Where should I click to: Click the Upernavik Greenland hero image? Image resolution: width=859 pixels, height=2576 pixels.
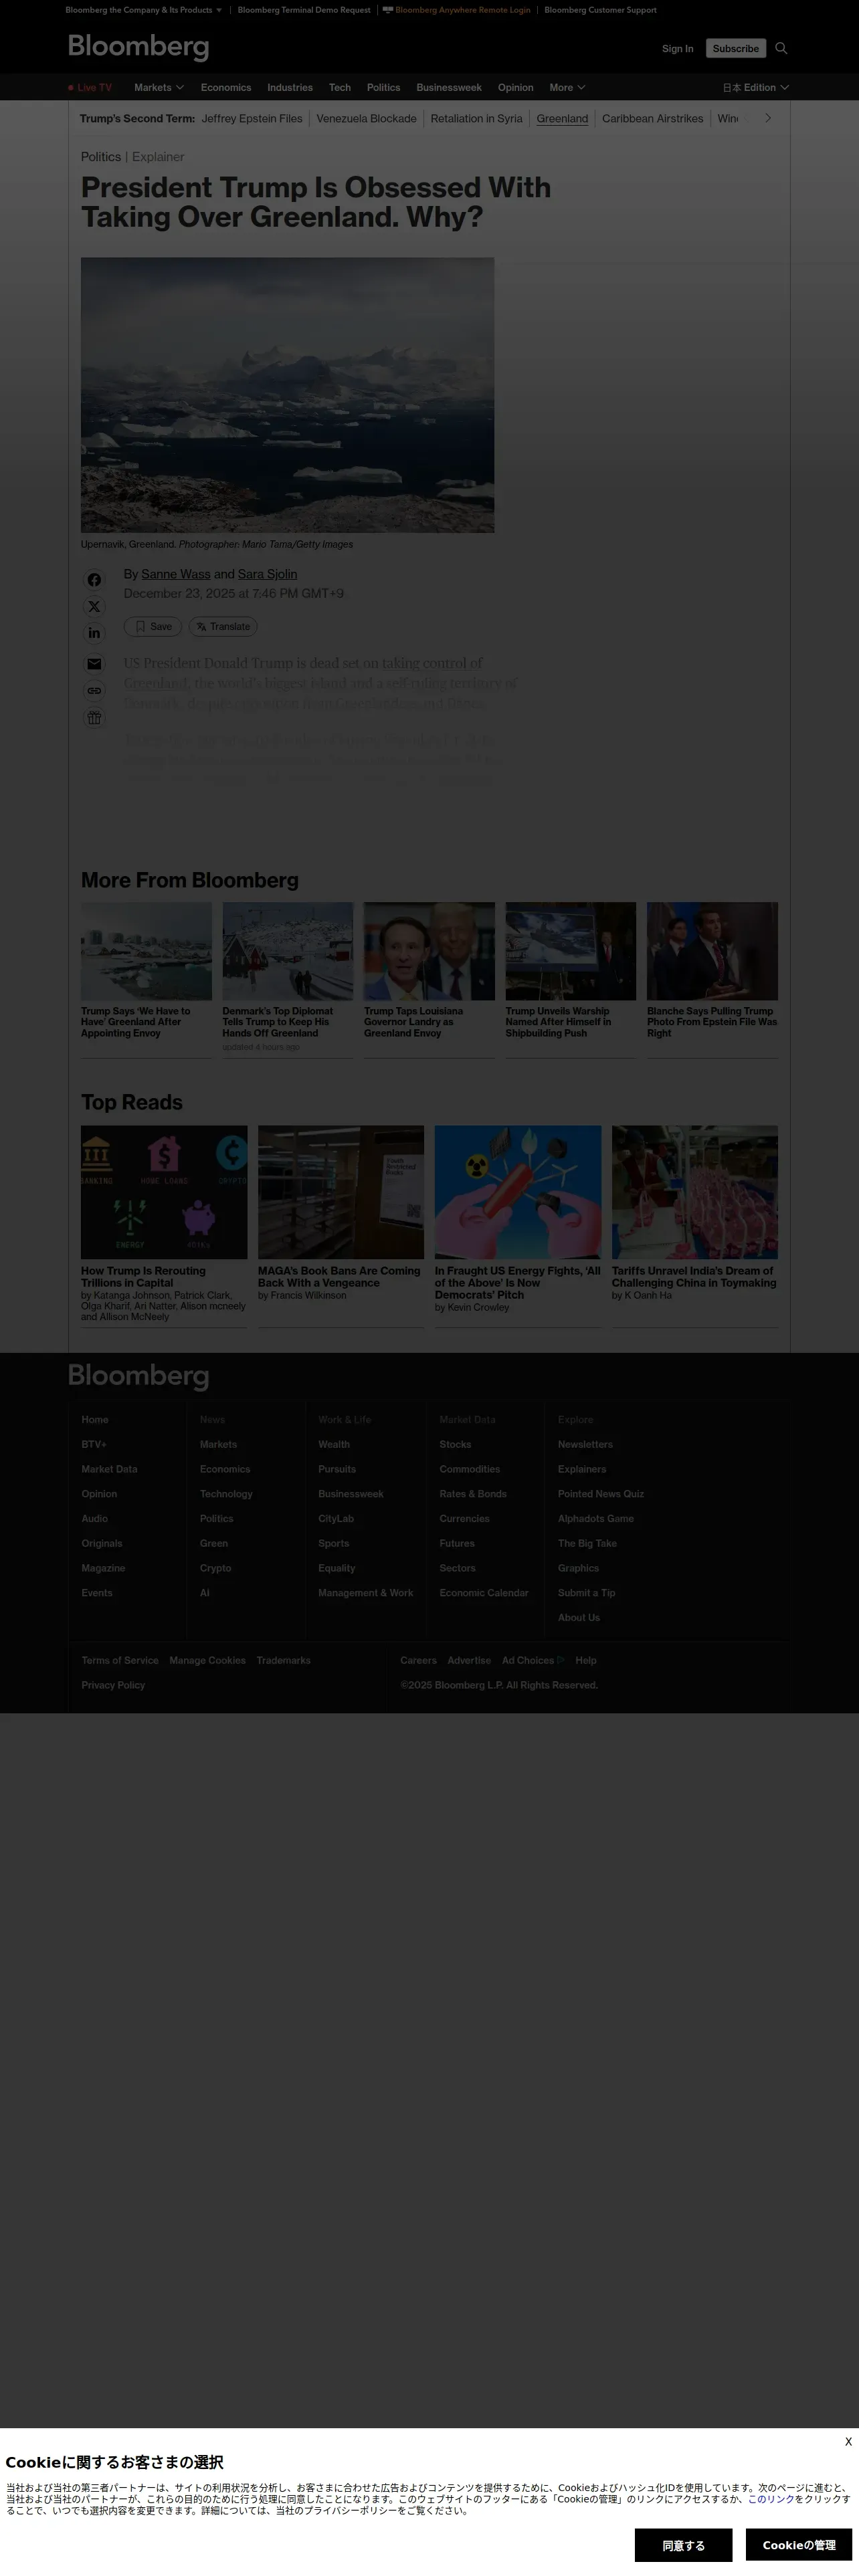pos(287,395)
